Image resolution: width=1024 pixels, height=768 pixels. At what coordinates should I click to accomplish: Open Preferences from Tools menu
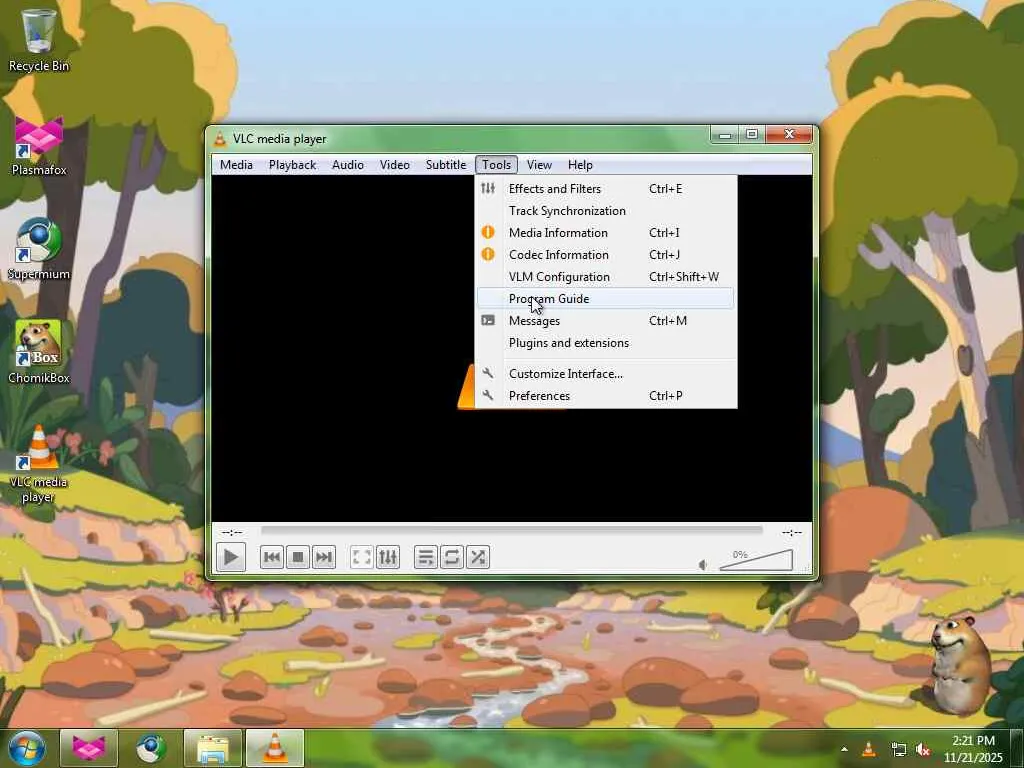[606, 396]
